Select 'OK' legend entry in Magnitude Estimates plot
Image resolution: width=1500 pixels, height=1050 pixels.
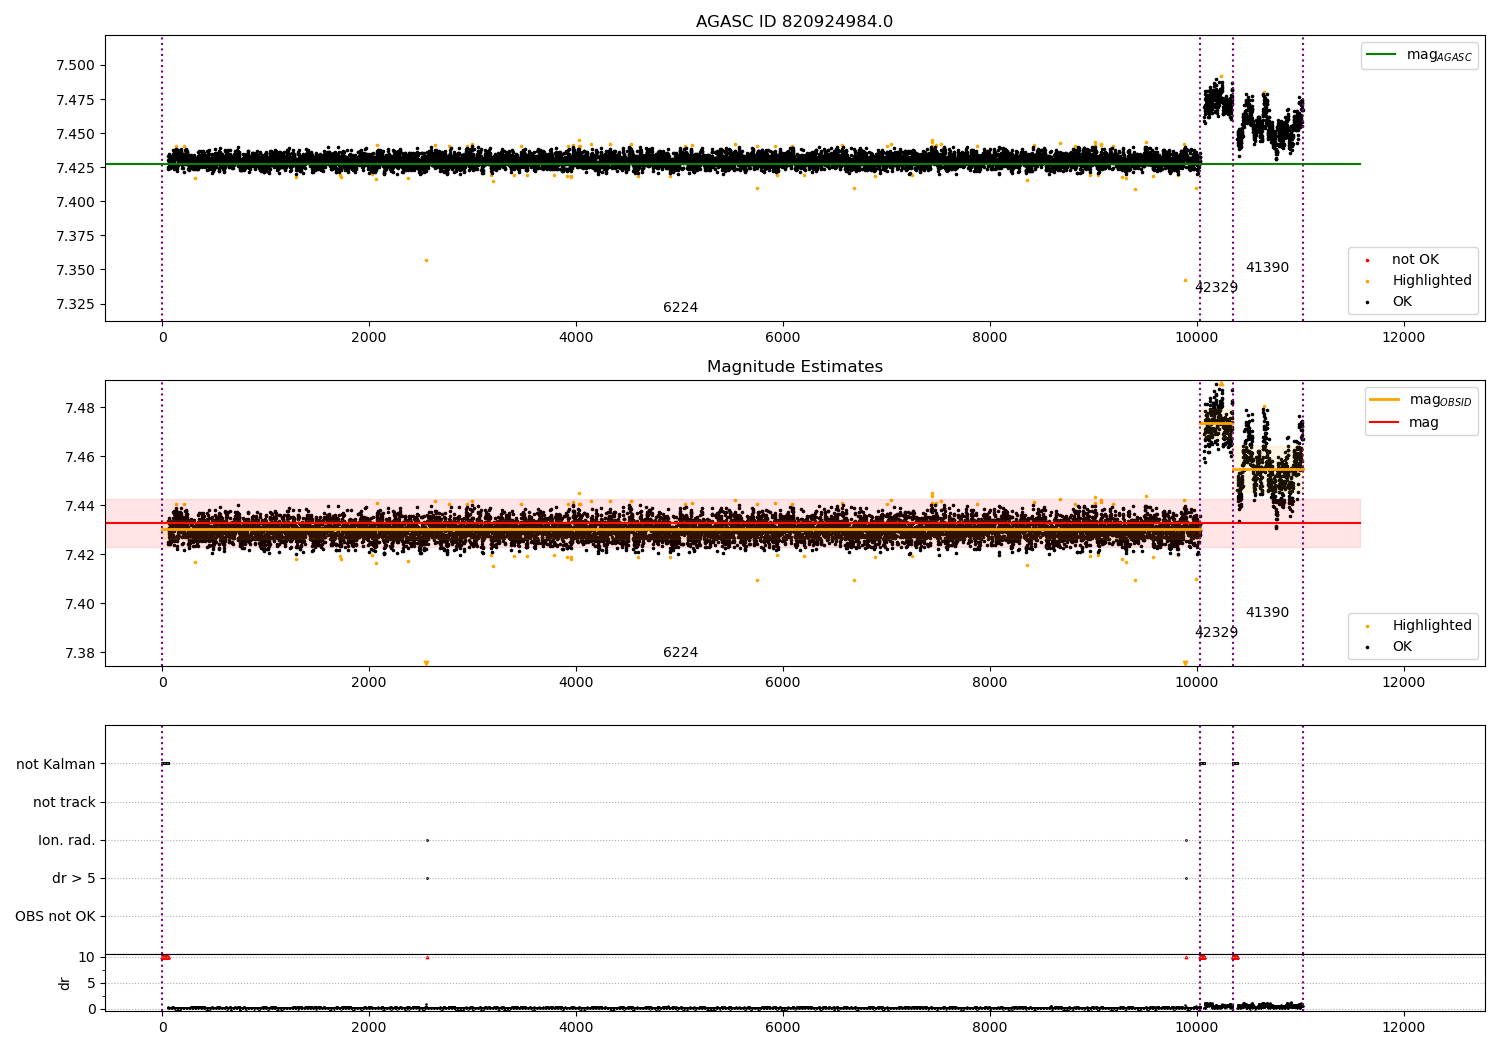tap(1402, 647)
